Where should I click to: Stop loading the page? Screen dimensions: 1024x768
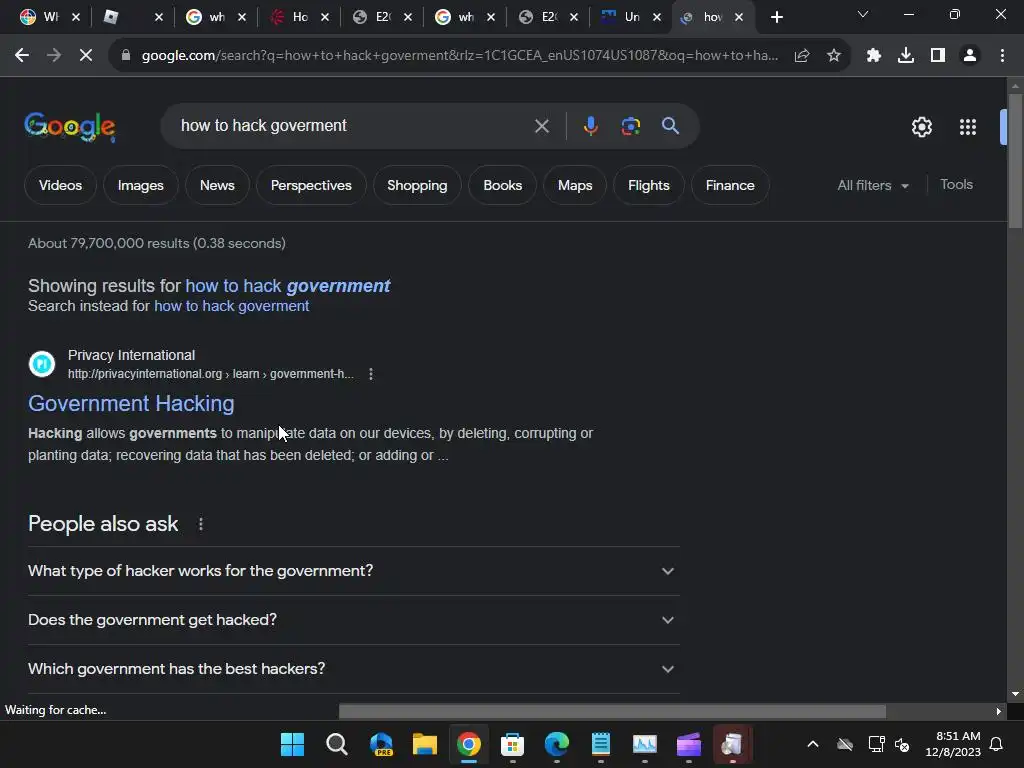point(86,56)
